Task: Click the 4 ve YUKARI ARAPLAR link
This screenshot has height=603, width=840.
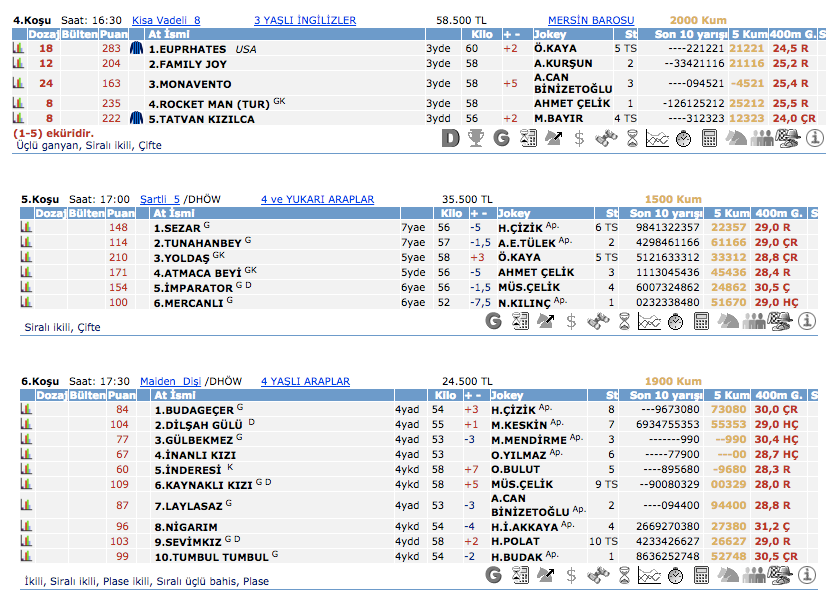Action: click(317, 199)
